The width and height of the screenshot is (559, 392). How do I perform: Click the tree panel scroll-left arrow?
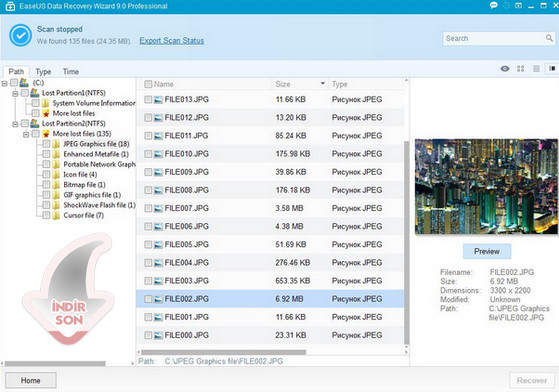pyautogui.click(x=2, y=363)
